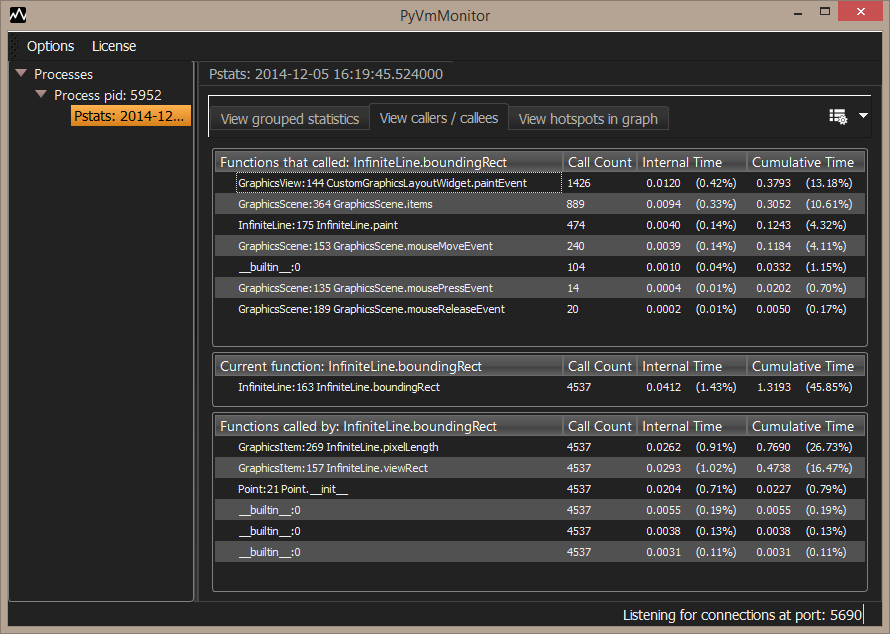Select GraphicsScene.mousePressEvent row
The height and width of the screenshot is (634, 890).
[x=540, y=288]
